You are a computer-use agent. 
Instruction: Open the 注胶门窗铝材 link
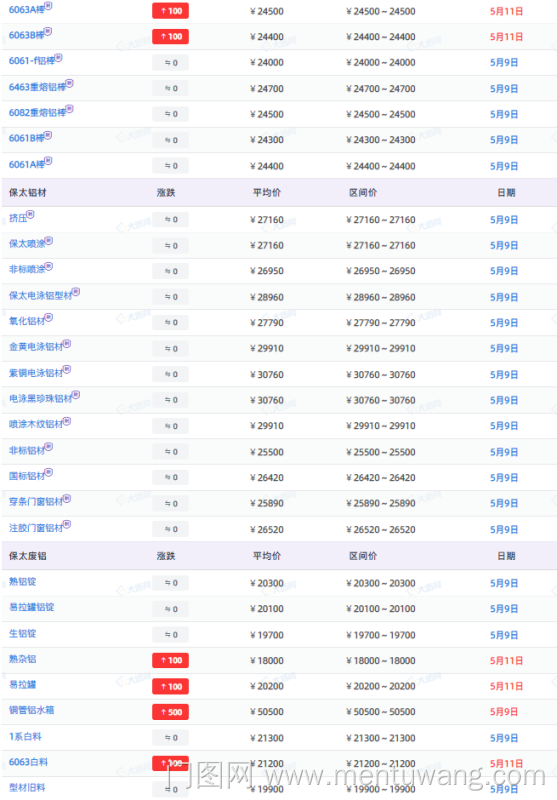[36, 528]
